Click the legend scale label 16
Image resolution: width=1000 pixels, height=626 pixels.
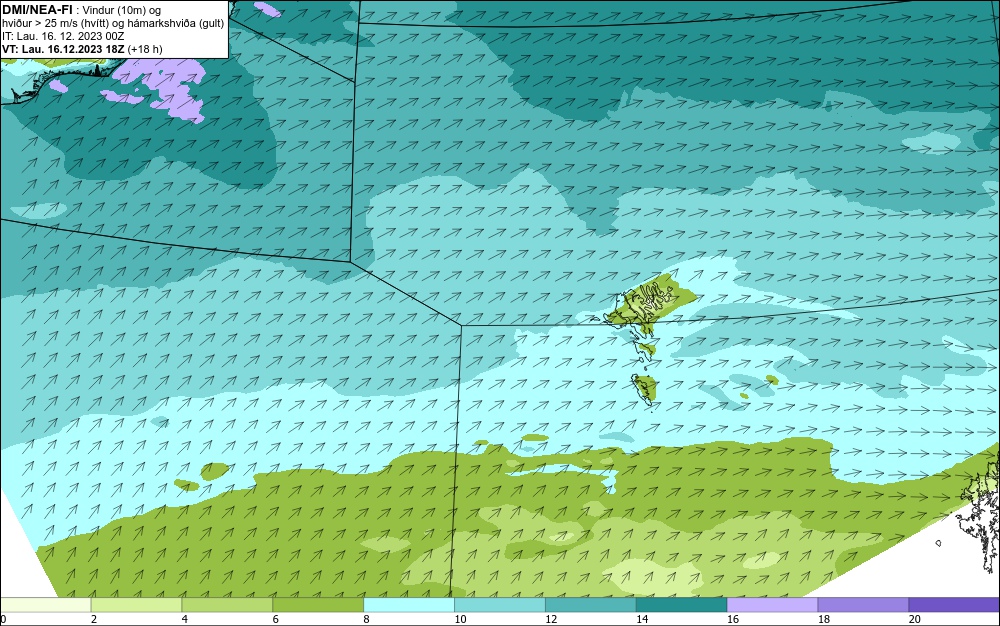733,619
